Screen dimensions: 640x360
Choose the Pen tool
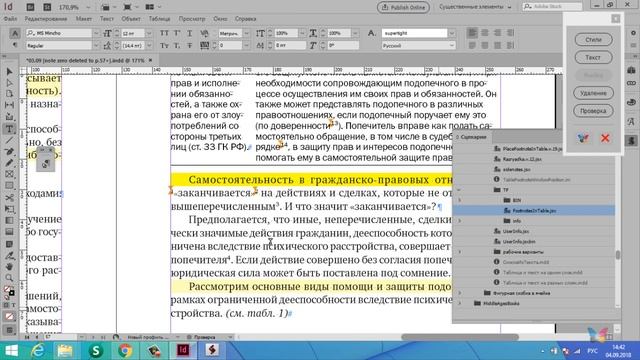tap(9, 151)
